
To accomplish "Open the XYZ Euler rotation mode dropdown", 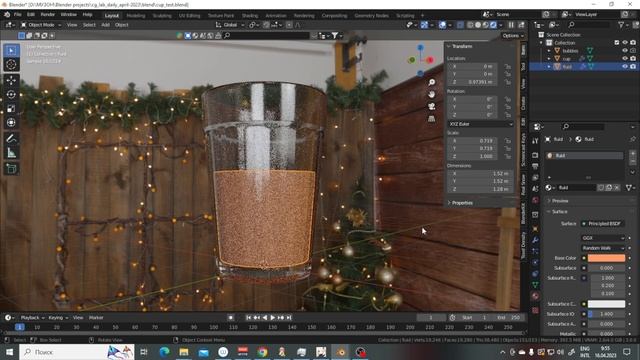I will (x=480, y=124).
